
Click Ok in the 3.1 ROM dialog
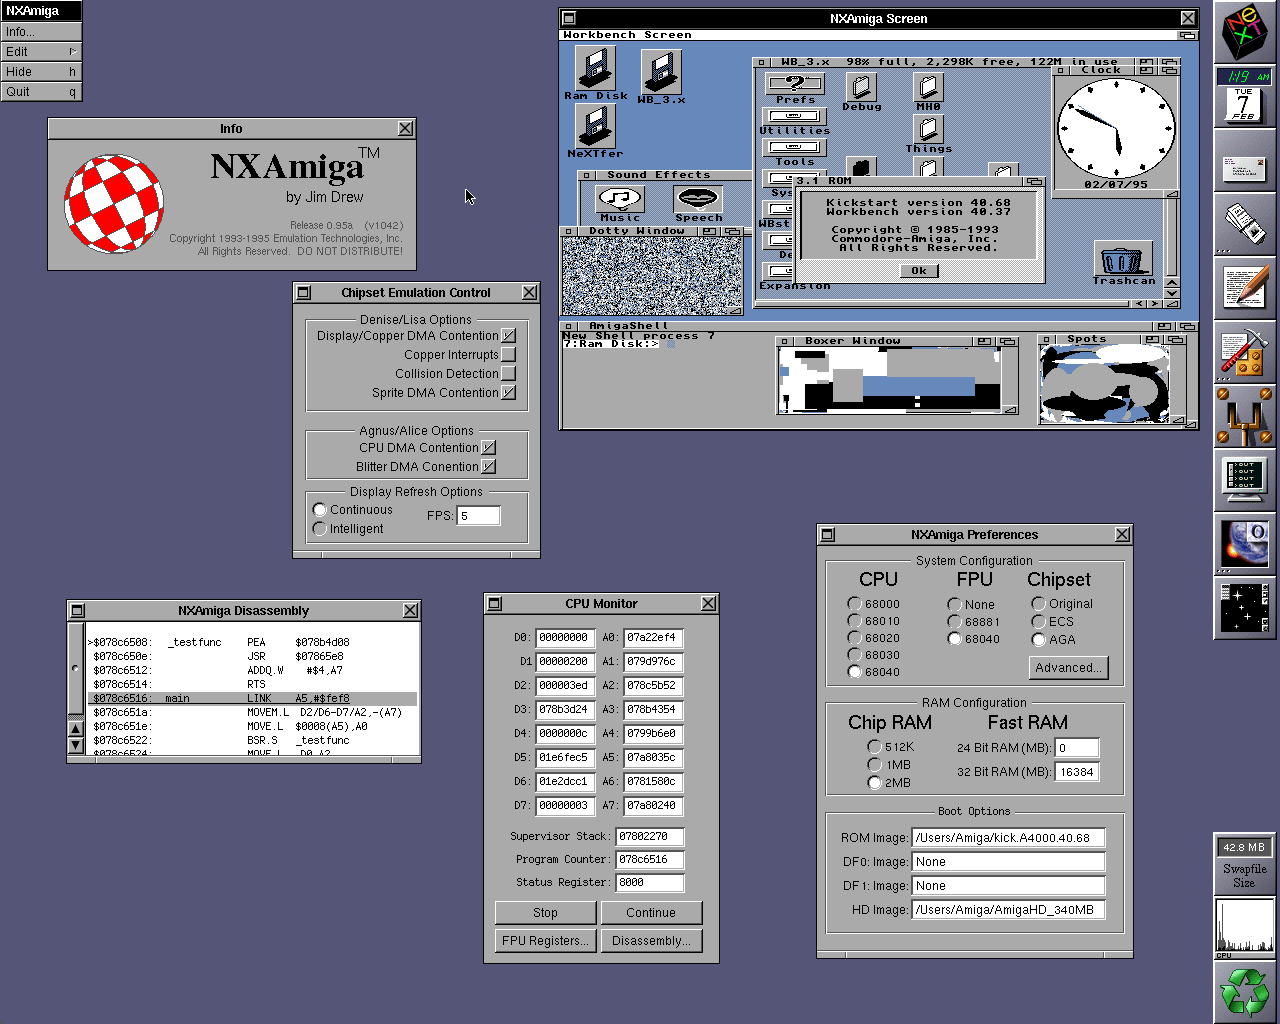coord(919,271)
